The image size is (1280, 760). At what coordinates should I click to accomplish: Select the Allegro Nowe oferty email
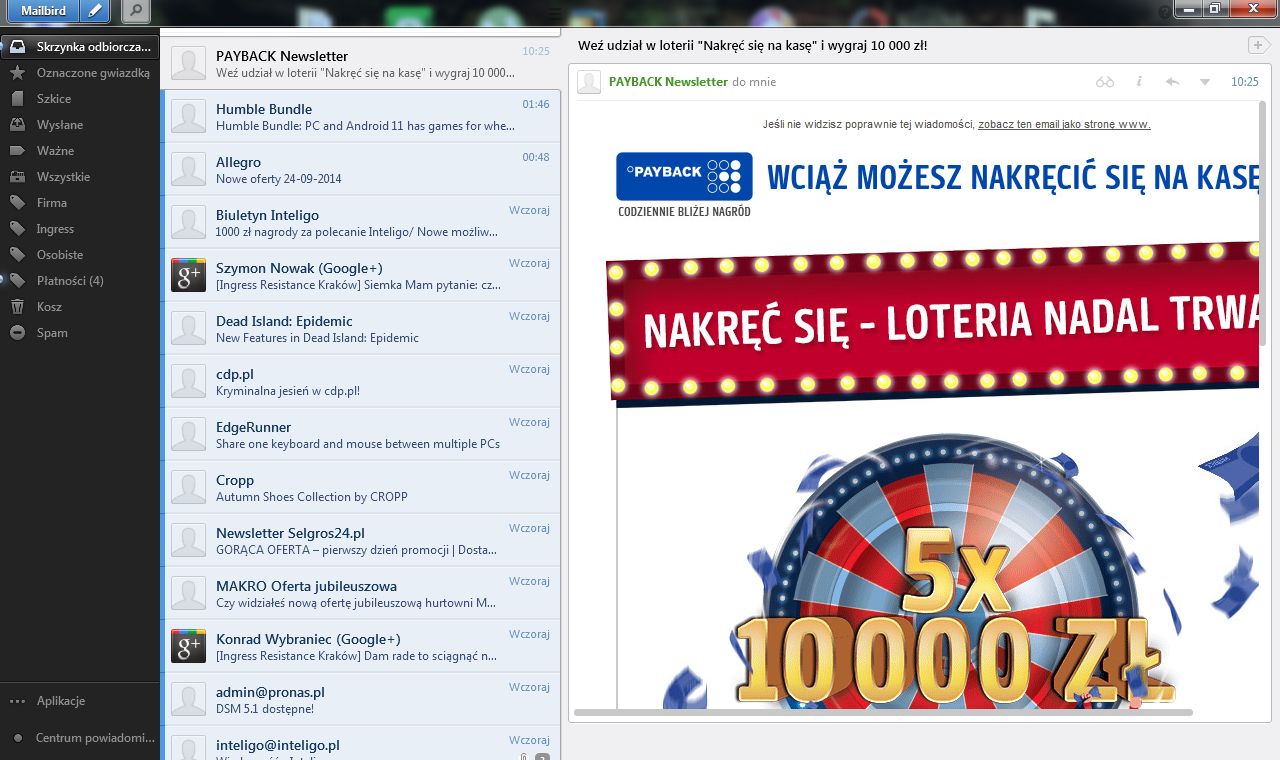click(361, 169)
